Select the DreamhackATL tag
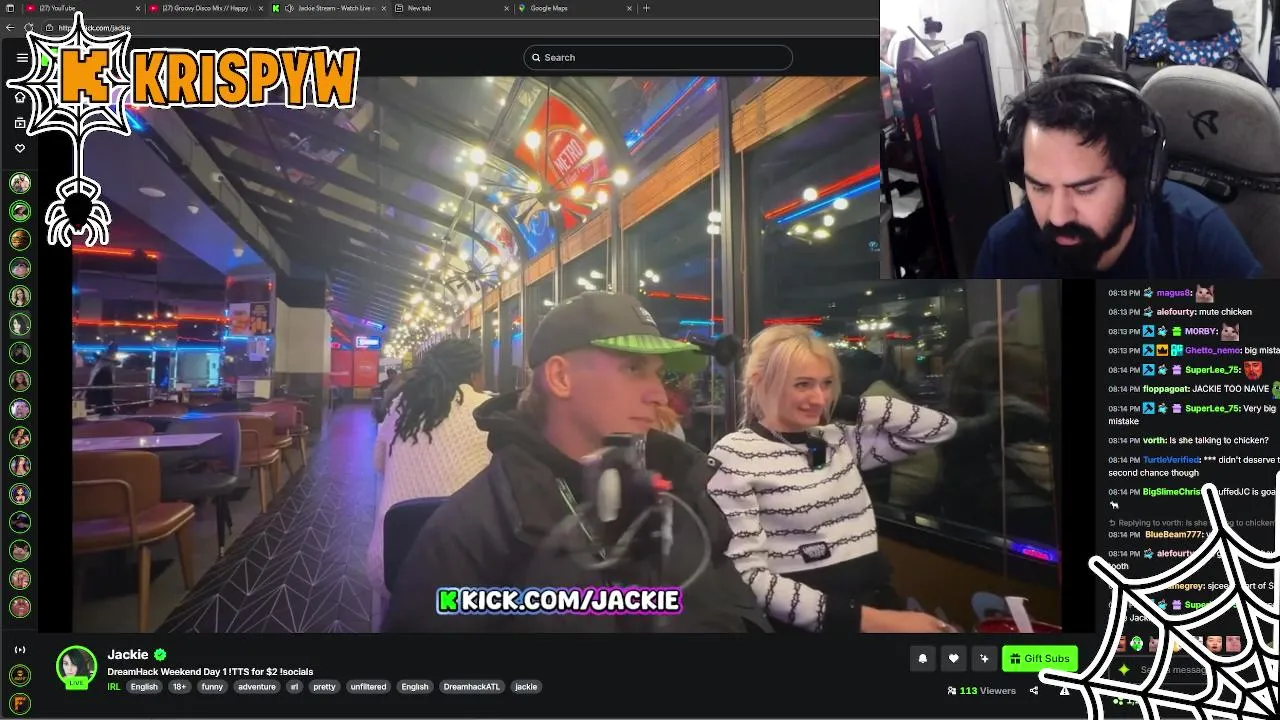 pos(470,687)
